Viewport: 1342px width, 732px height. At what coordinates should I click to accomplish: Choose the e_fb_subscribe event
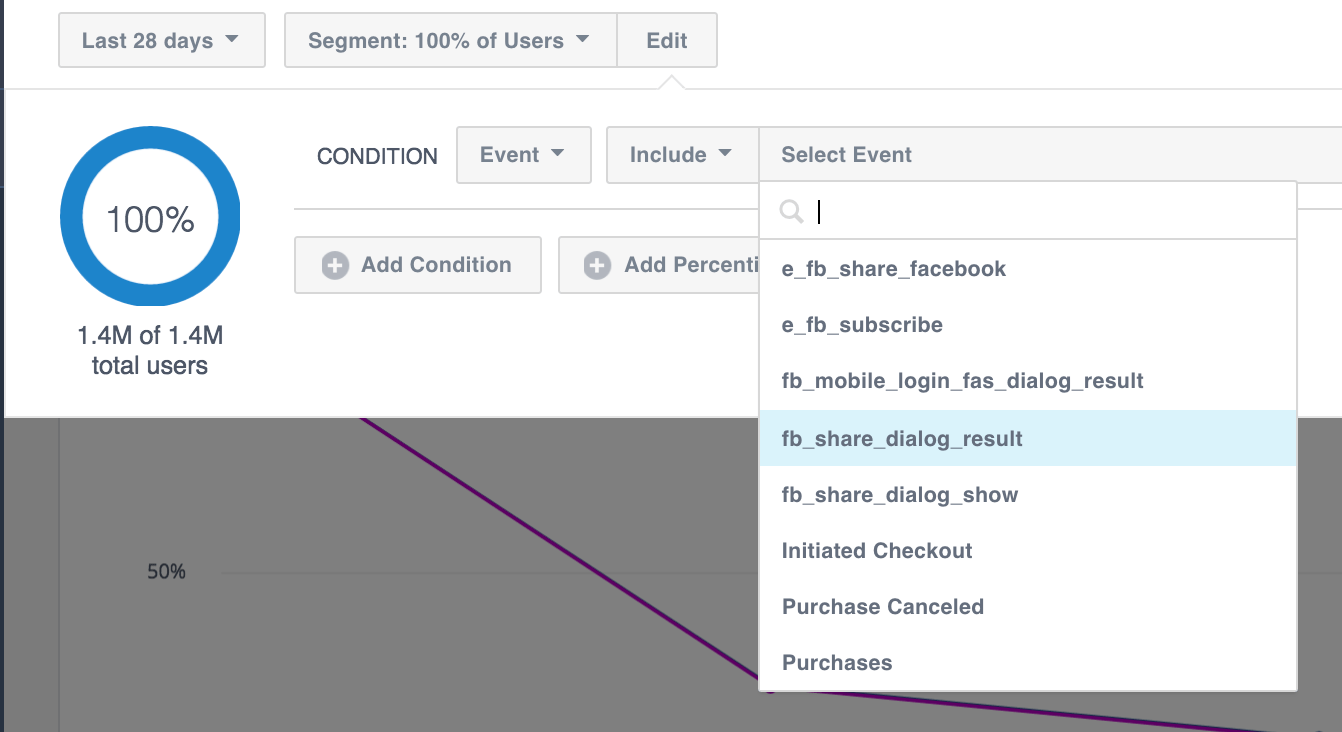click(x=862, y=325)
